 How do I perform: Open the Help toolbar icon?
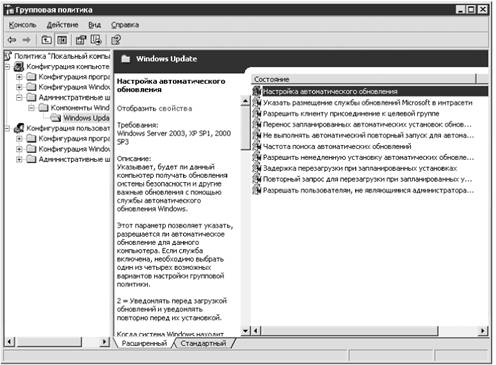[x=116, y=40]
